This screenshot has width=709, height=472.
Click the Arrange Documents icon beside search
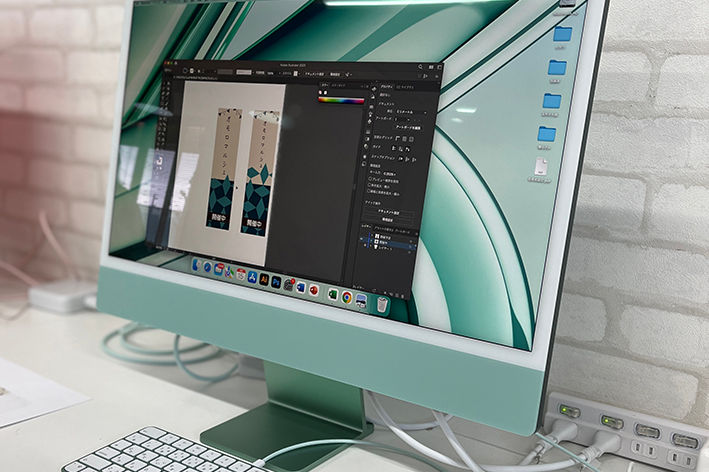pyautogui.click(x=431, y=67)
